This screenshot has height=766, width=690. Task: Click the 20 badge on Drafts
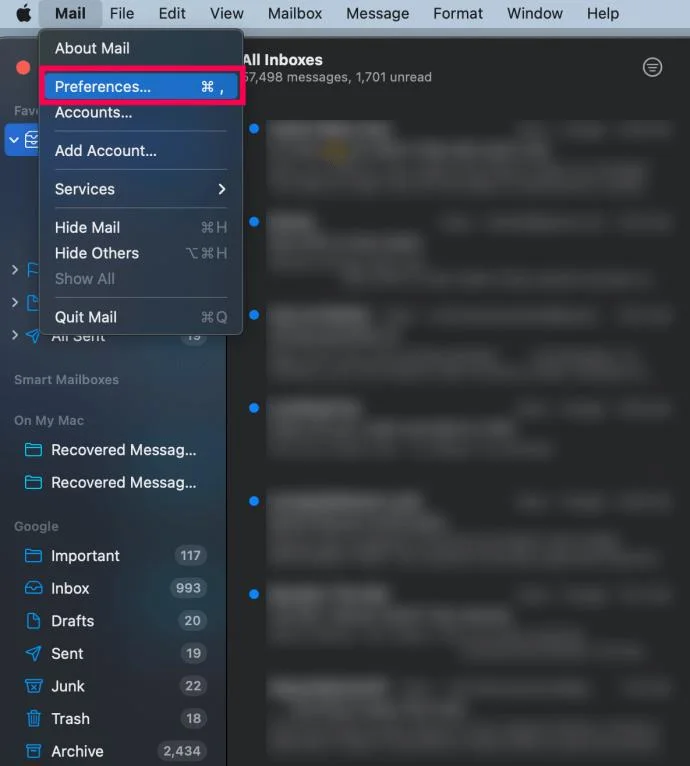192,620
